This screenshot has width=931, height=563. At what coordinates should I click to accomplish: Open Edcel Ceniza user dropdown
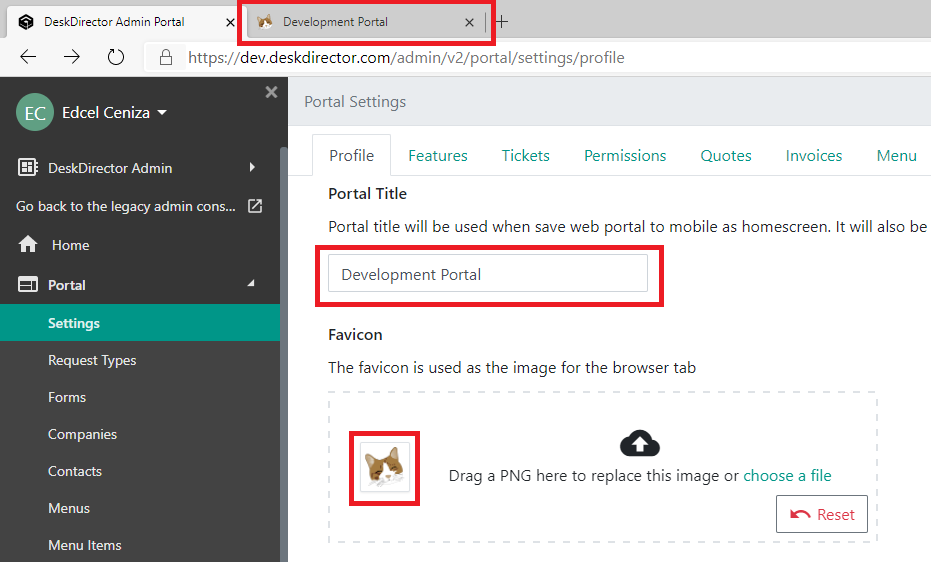(x=114, y=112)
